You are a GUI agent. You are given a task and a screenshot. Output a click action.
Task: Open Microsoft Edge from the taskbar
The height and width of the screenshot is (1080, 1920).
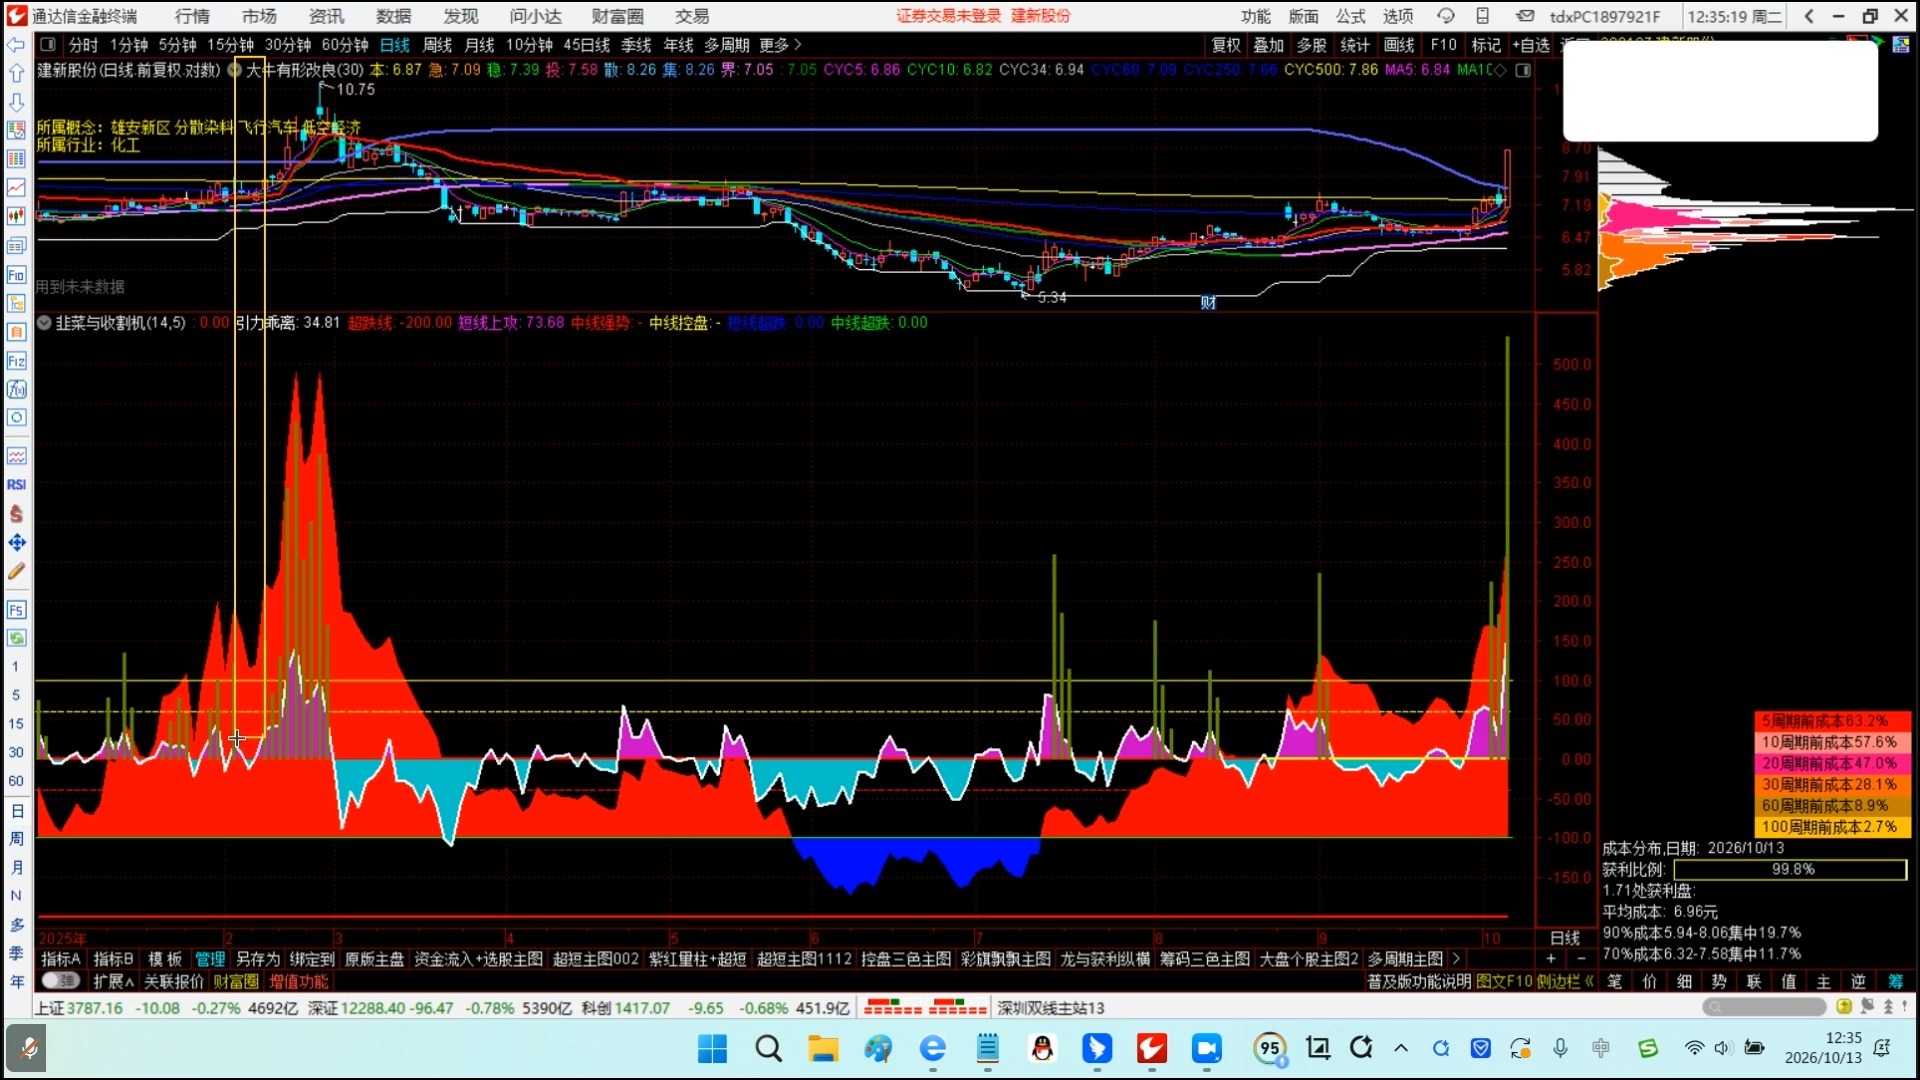(x=932, y=1048)
